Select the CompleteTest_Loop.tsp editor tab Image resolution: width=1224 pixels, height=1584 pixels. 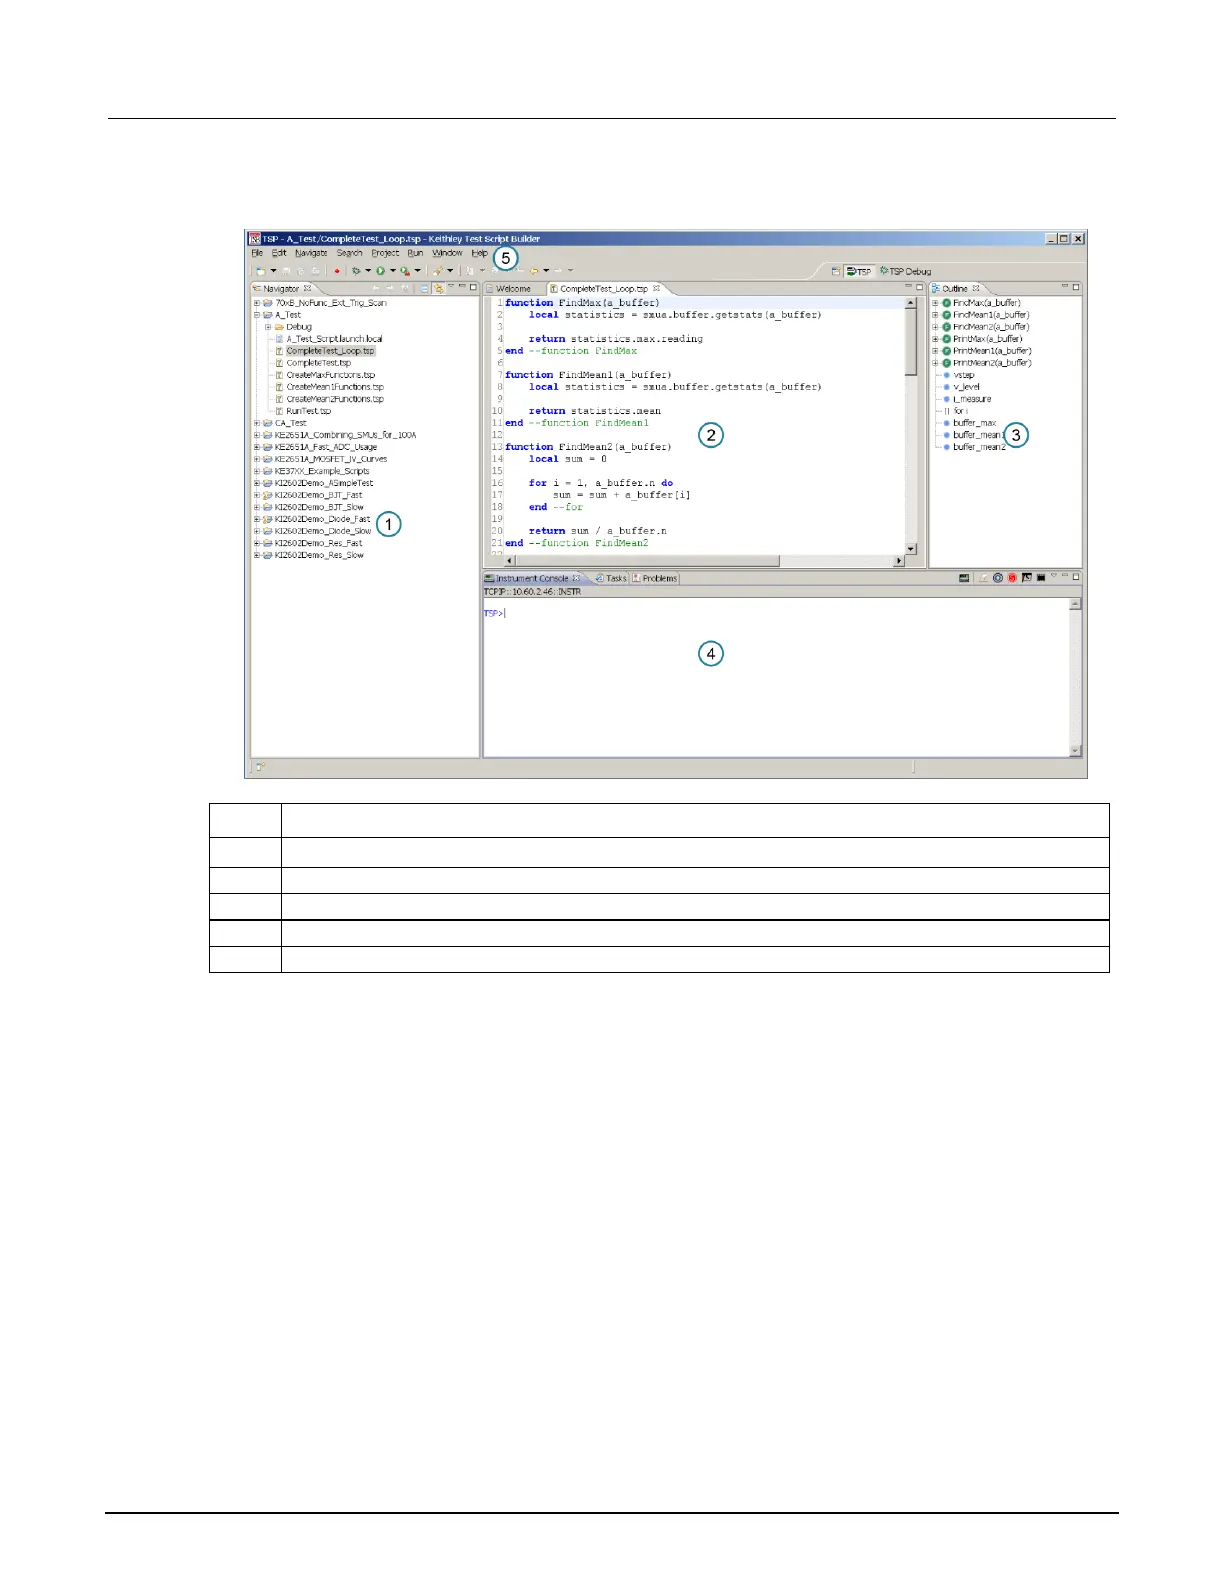point(604,288)
